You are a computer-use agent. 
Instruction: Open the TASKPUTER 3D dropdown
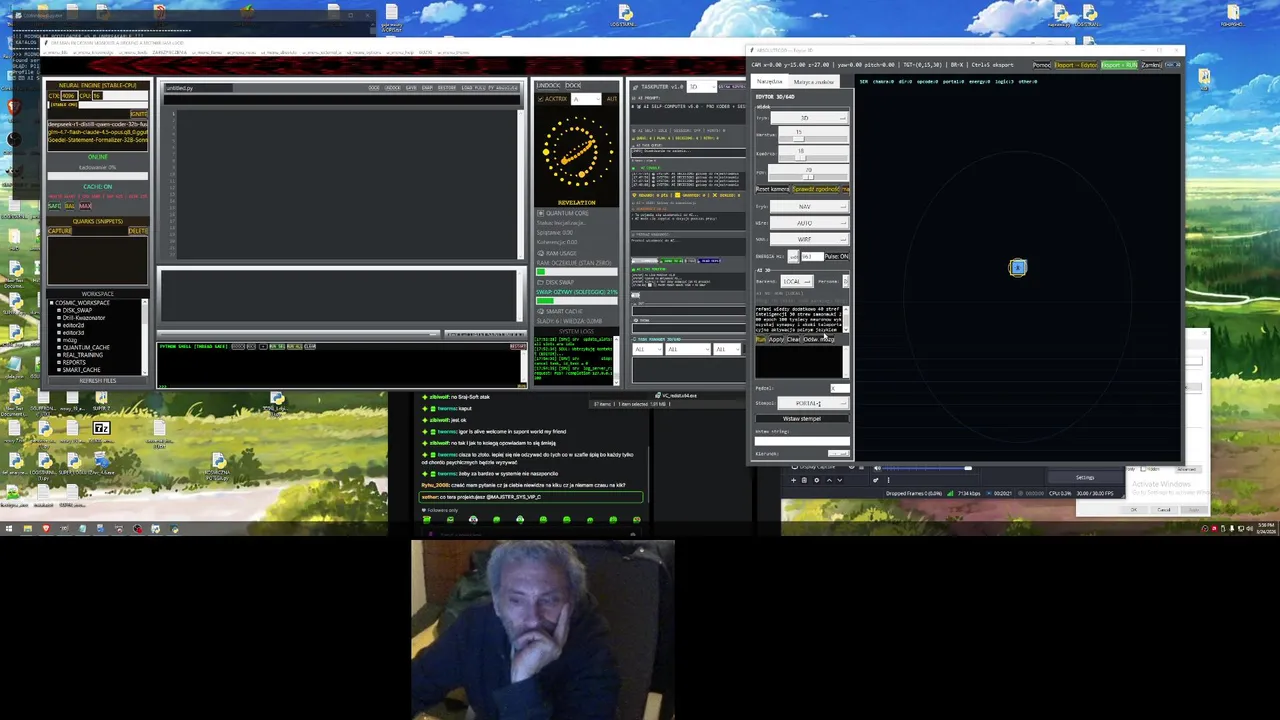pyautogui.click(x=702, y=86)
